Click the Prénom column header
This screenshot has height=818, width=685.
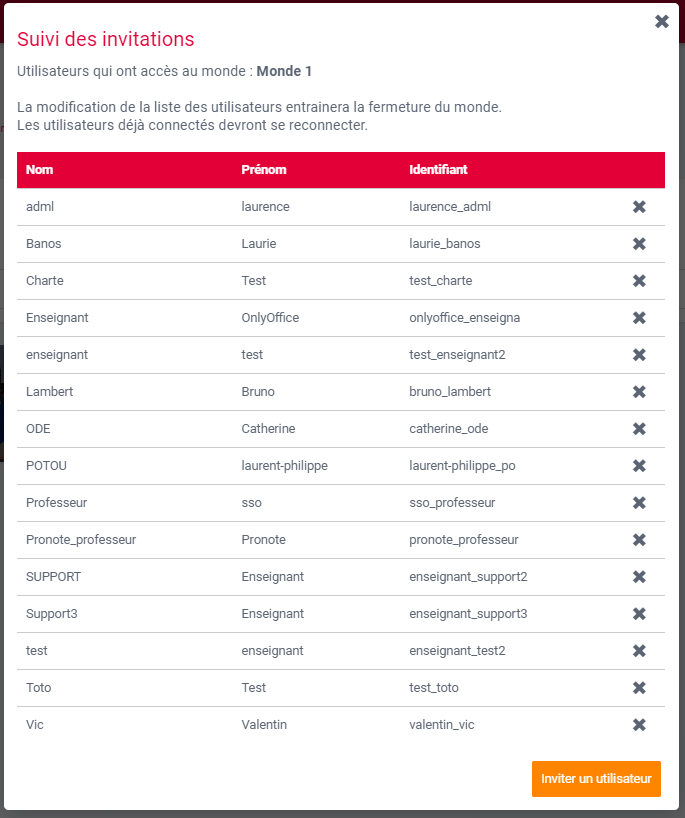coord(264,170)
